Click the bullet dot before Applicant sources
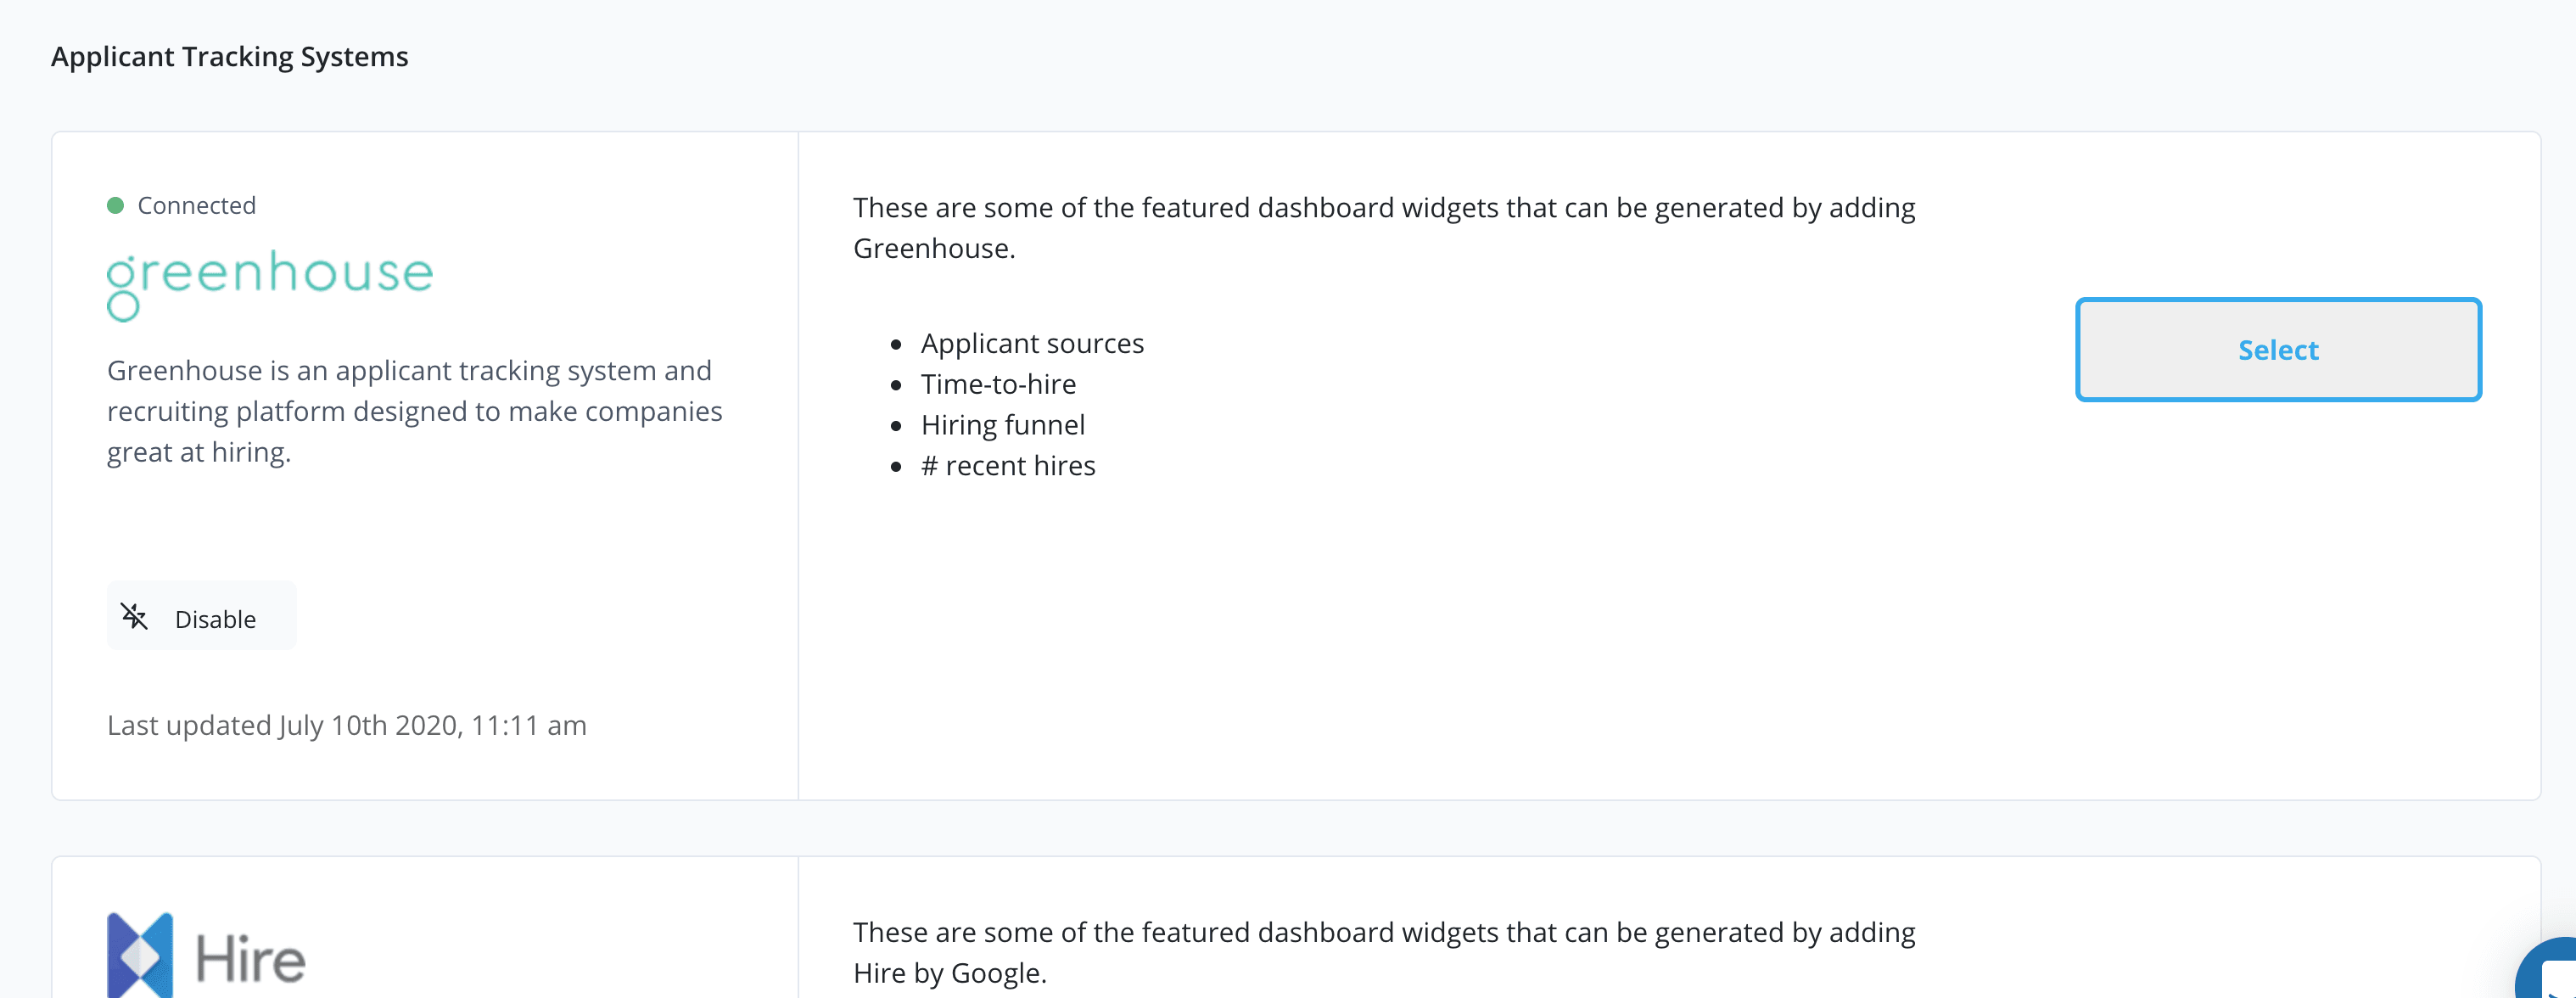2576x998 pixels. [896, 345]
